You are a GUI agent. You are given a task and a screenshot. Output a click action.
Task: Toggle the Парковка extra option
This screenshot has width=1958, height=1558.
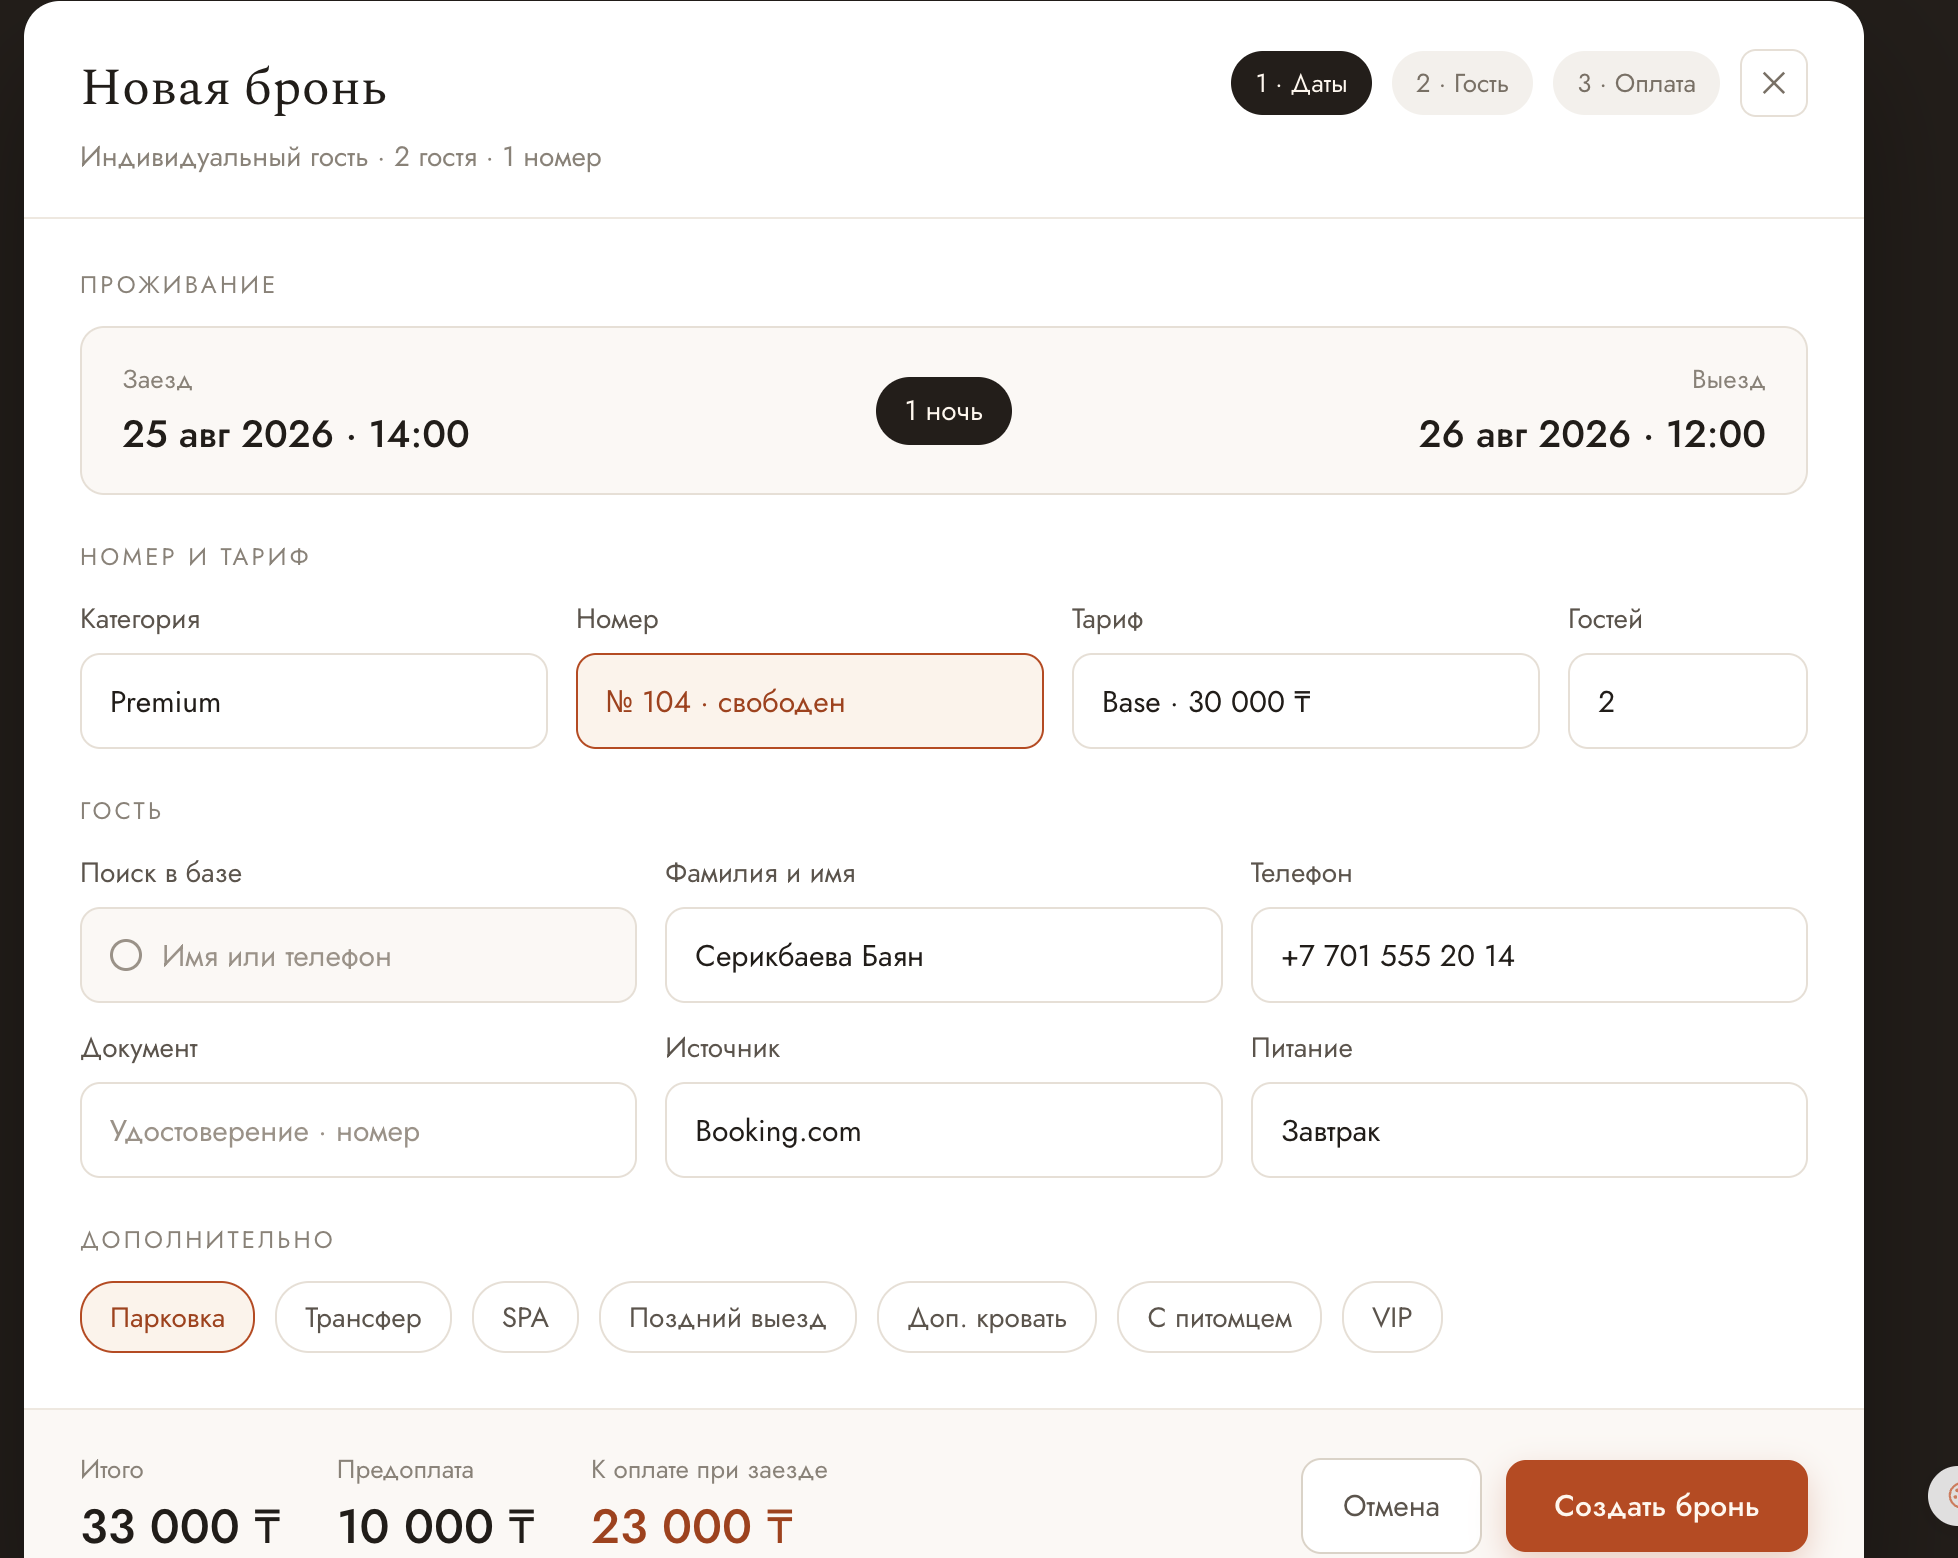pos(167,1317)
